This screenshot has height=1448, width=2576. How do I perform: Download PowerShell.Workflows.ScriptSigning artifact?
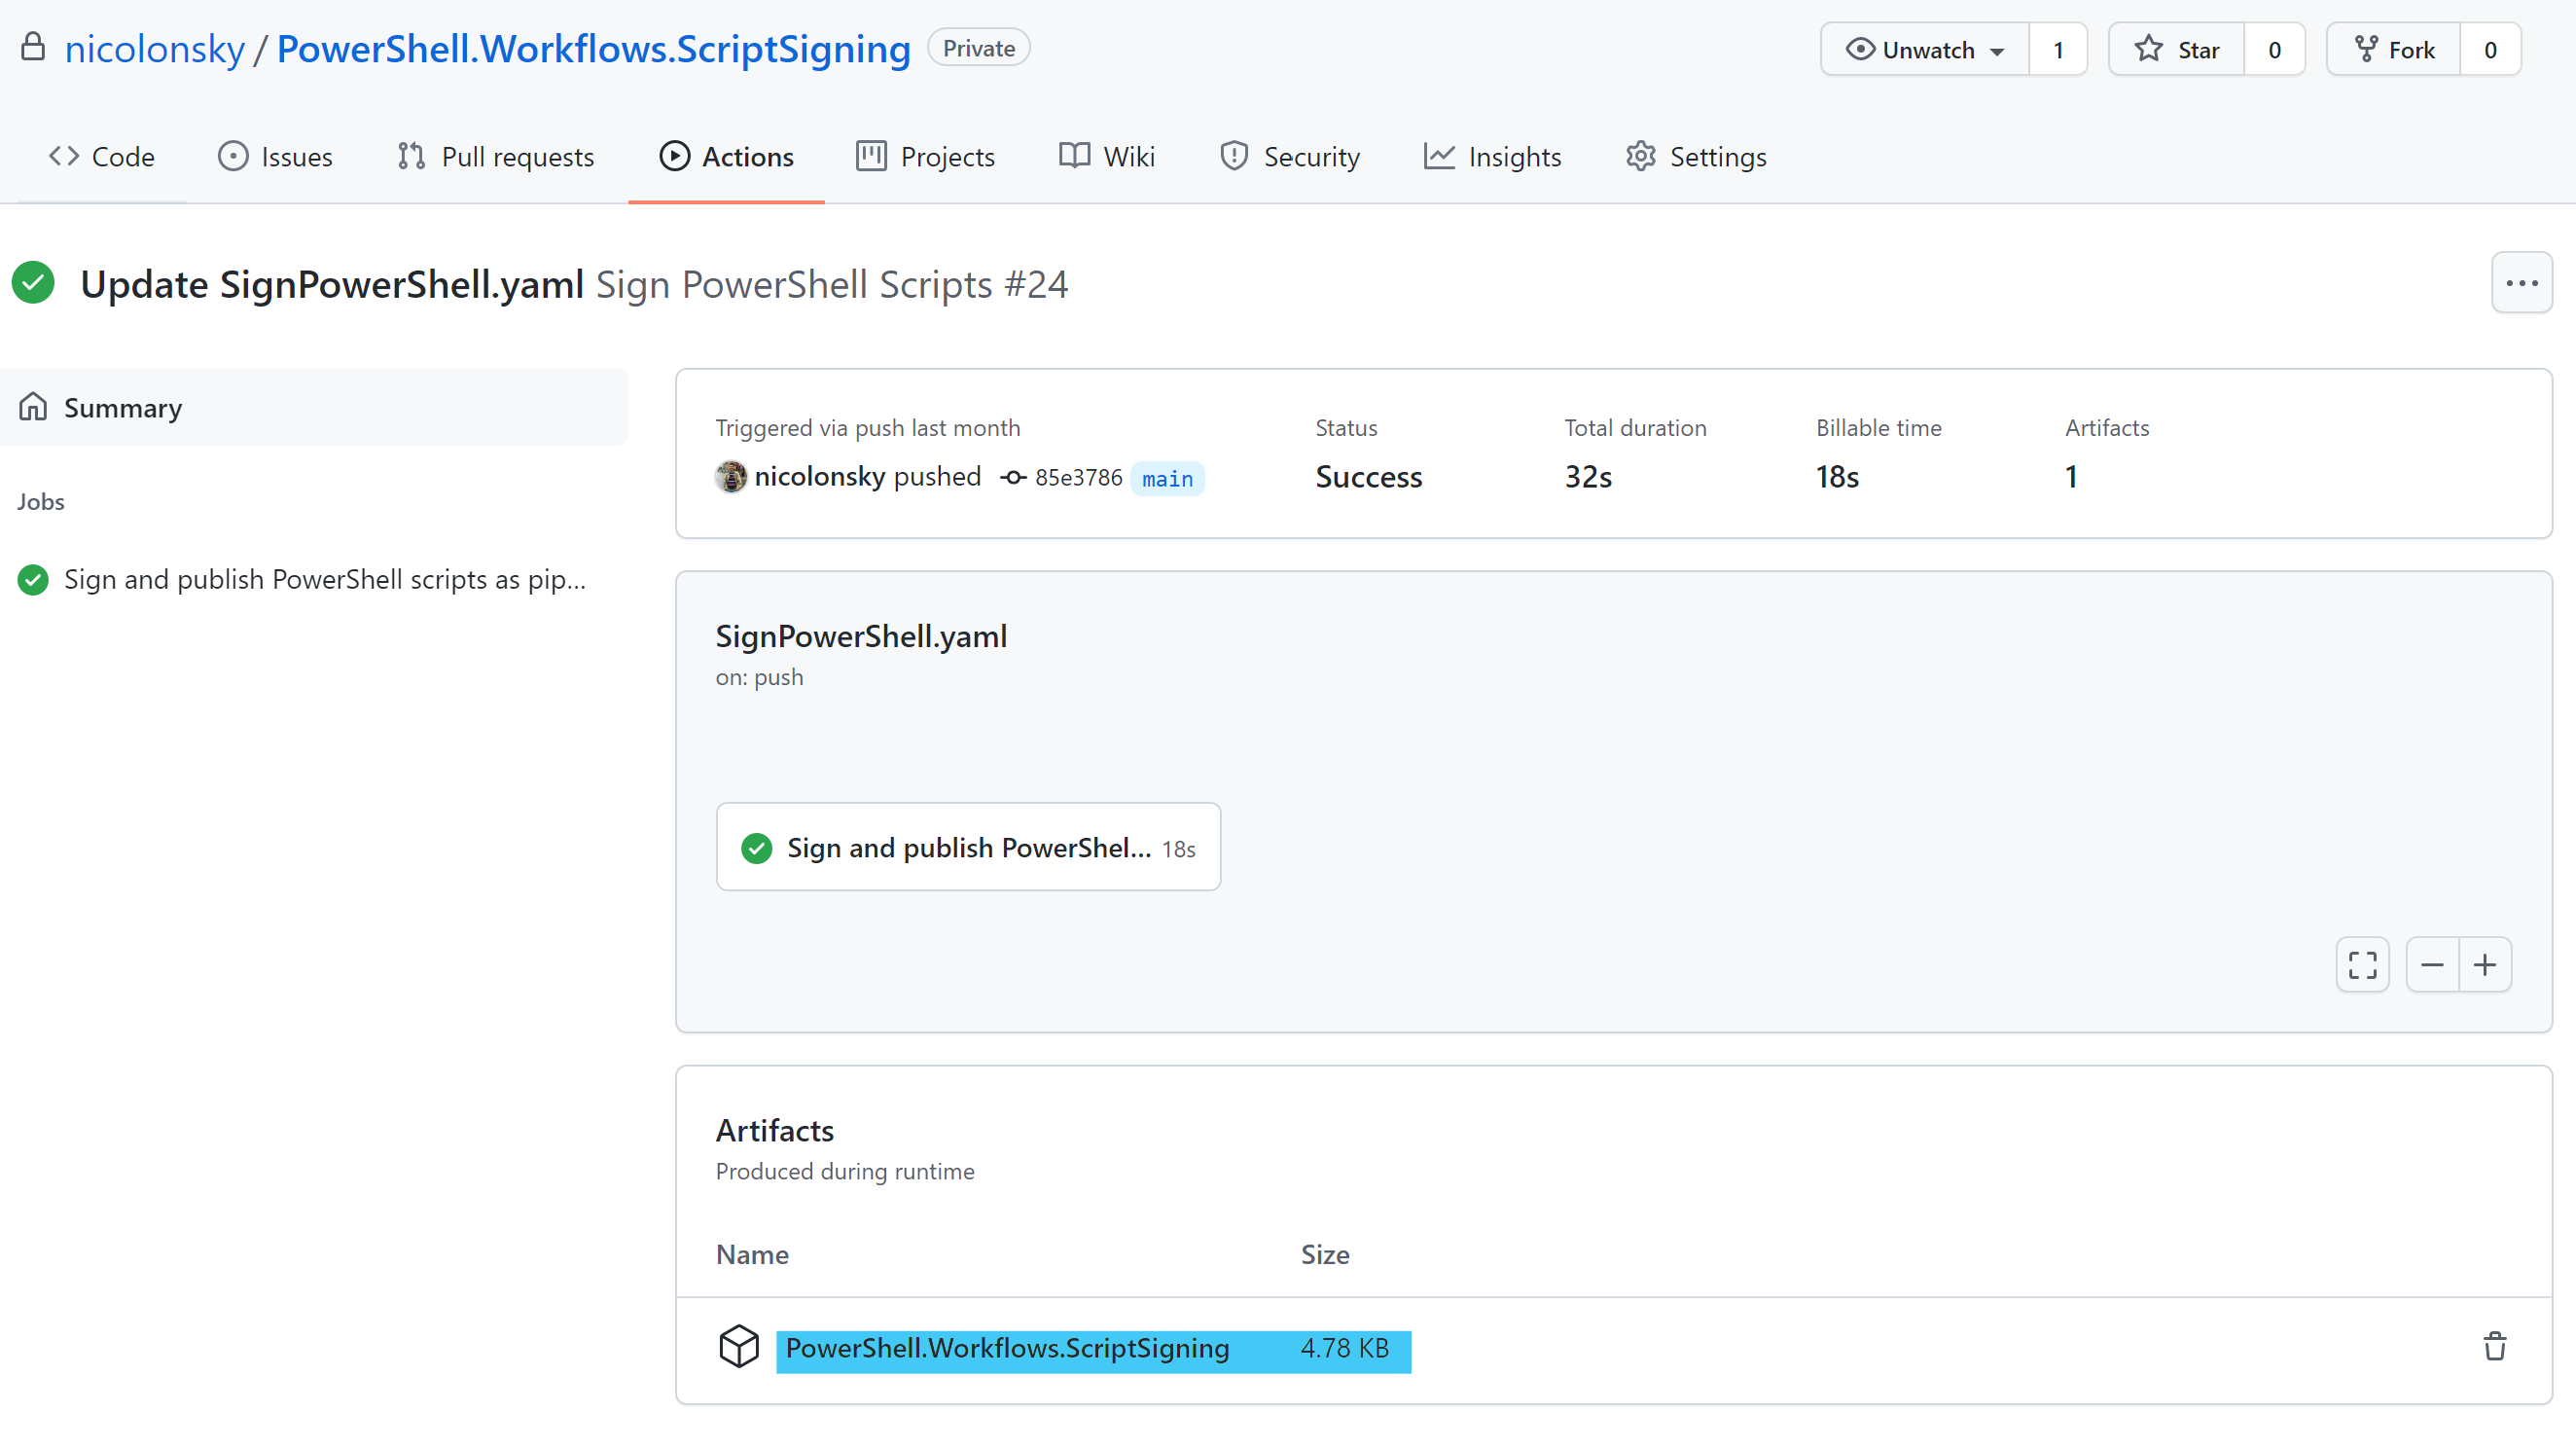pos(1007,1348)
